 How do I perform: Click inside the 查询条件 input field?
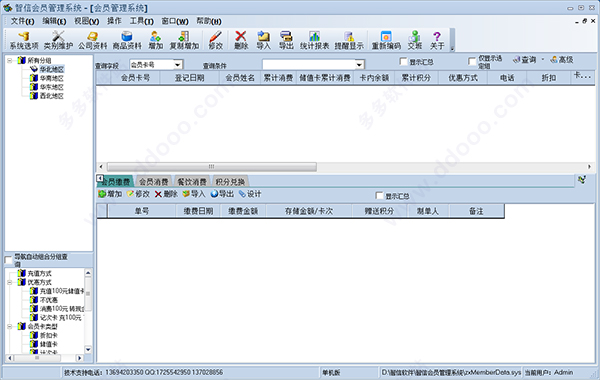tap(309, 65)
